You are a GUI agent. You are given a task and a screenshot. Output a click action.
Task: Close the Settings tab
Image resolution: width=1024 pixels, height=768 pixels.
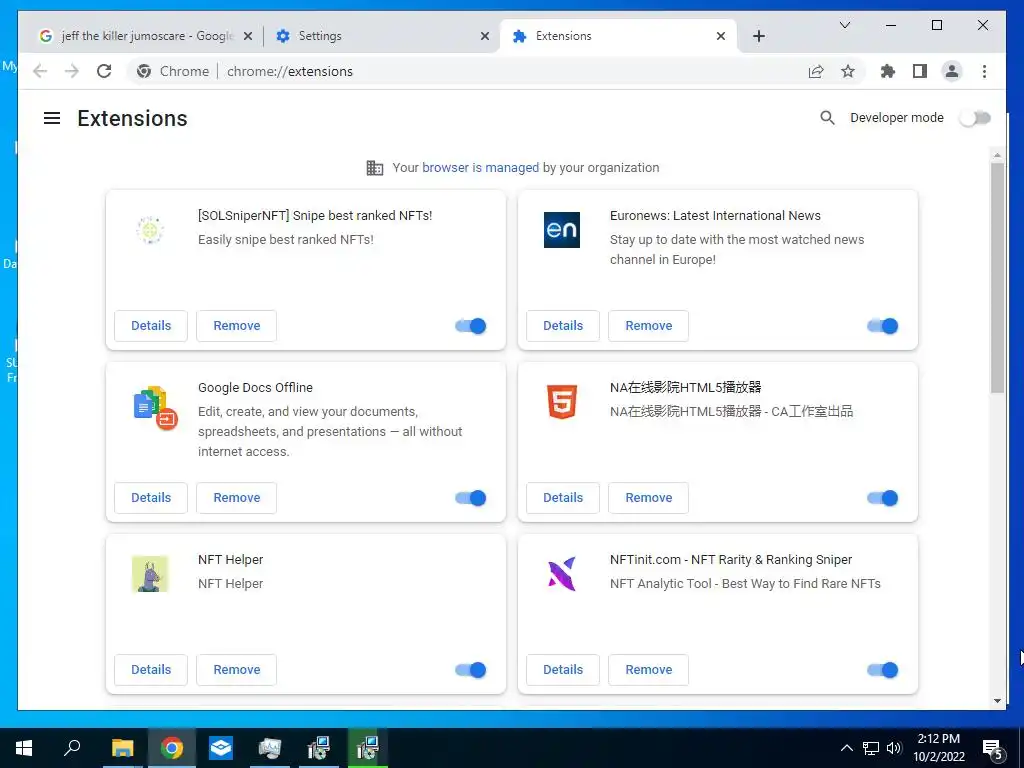[x=485, y=36]
